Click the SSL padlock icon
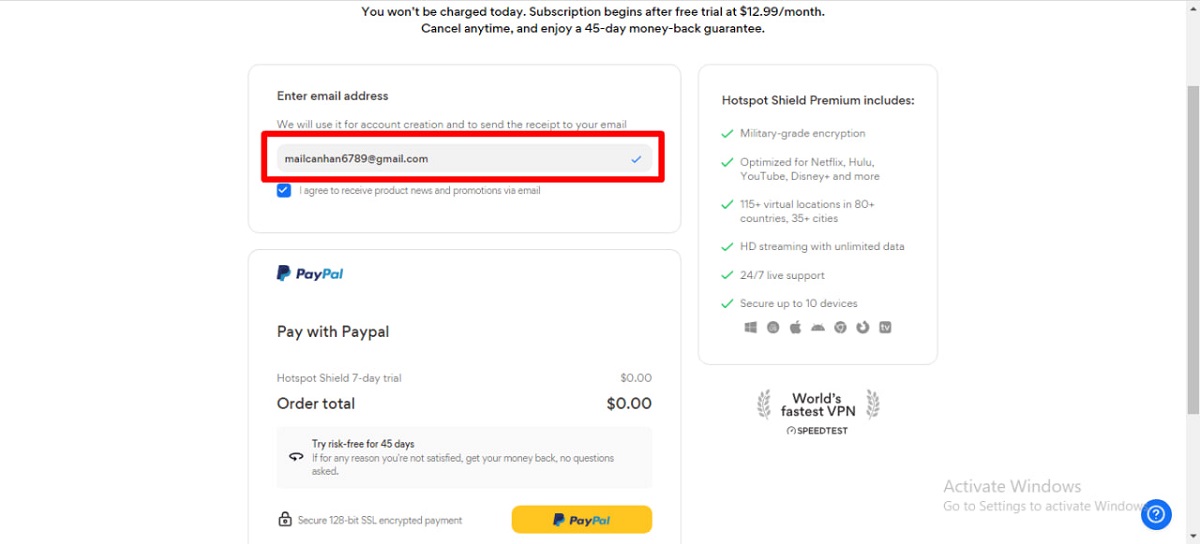Viewport: 1200px width, 544px height. point(285,520)
